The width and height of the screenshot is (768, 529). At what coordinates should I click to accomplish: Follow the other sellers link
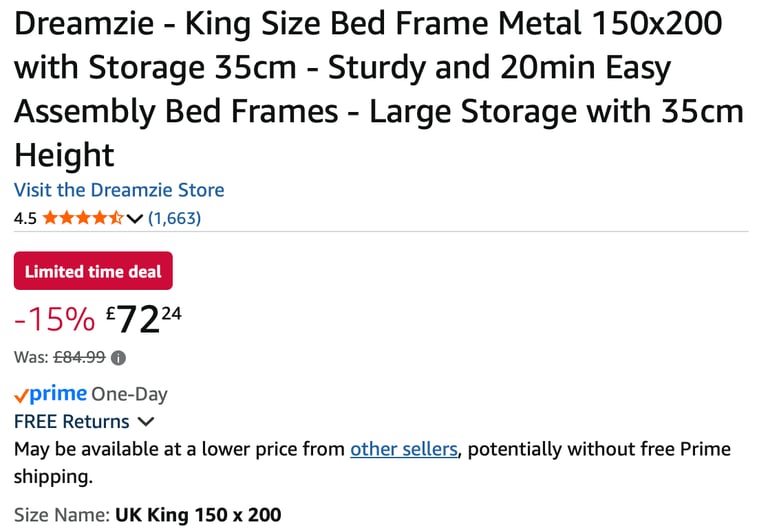point(404,449)
